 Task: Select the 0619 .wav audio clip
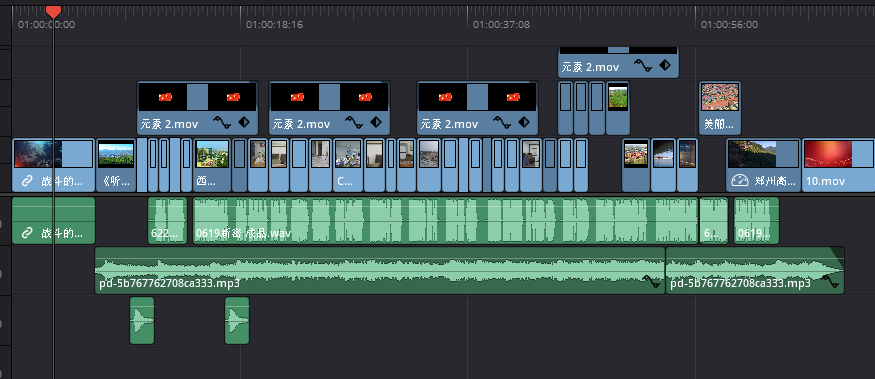pos(445,220)
